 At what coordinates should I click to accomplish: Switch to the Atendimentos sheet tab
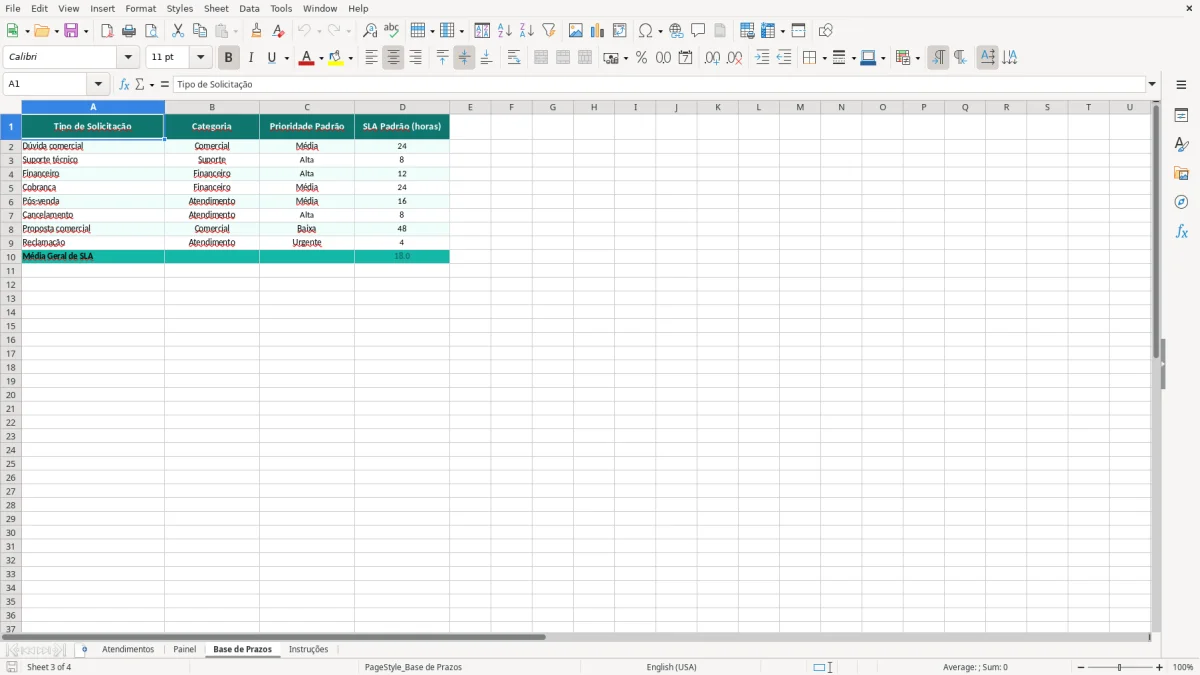tap(128, 649)
